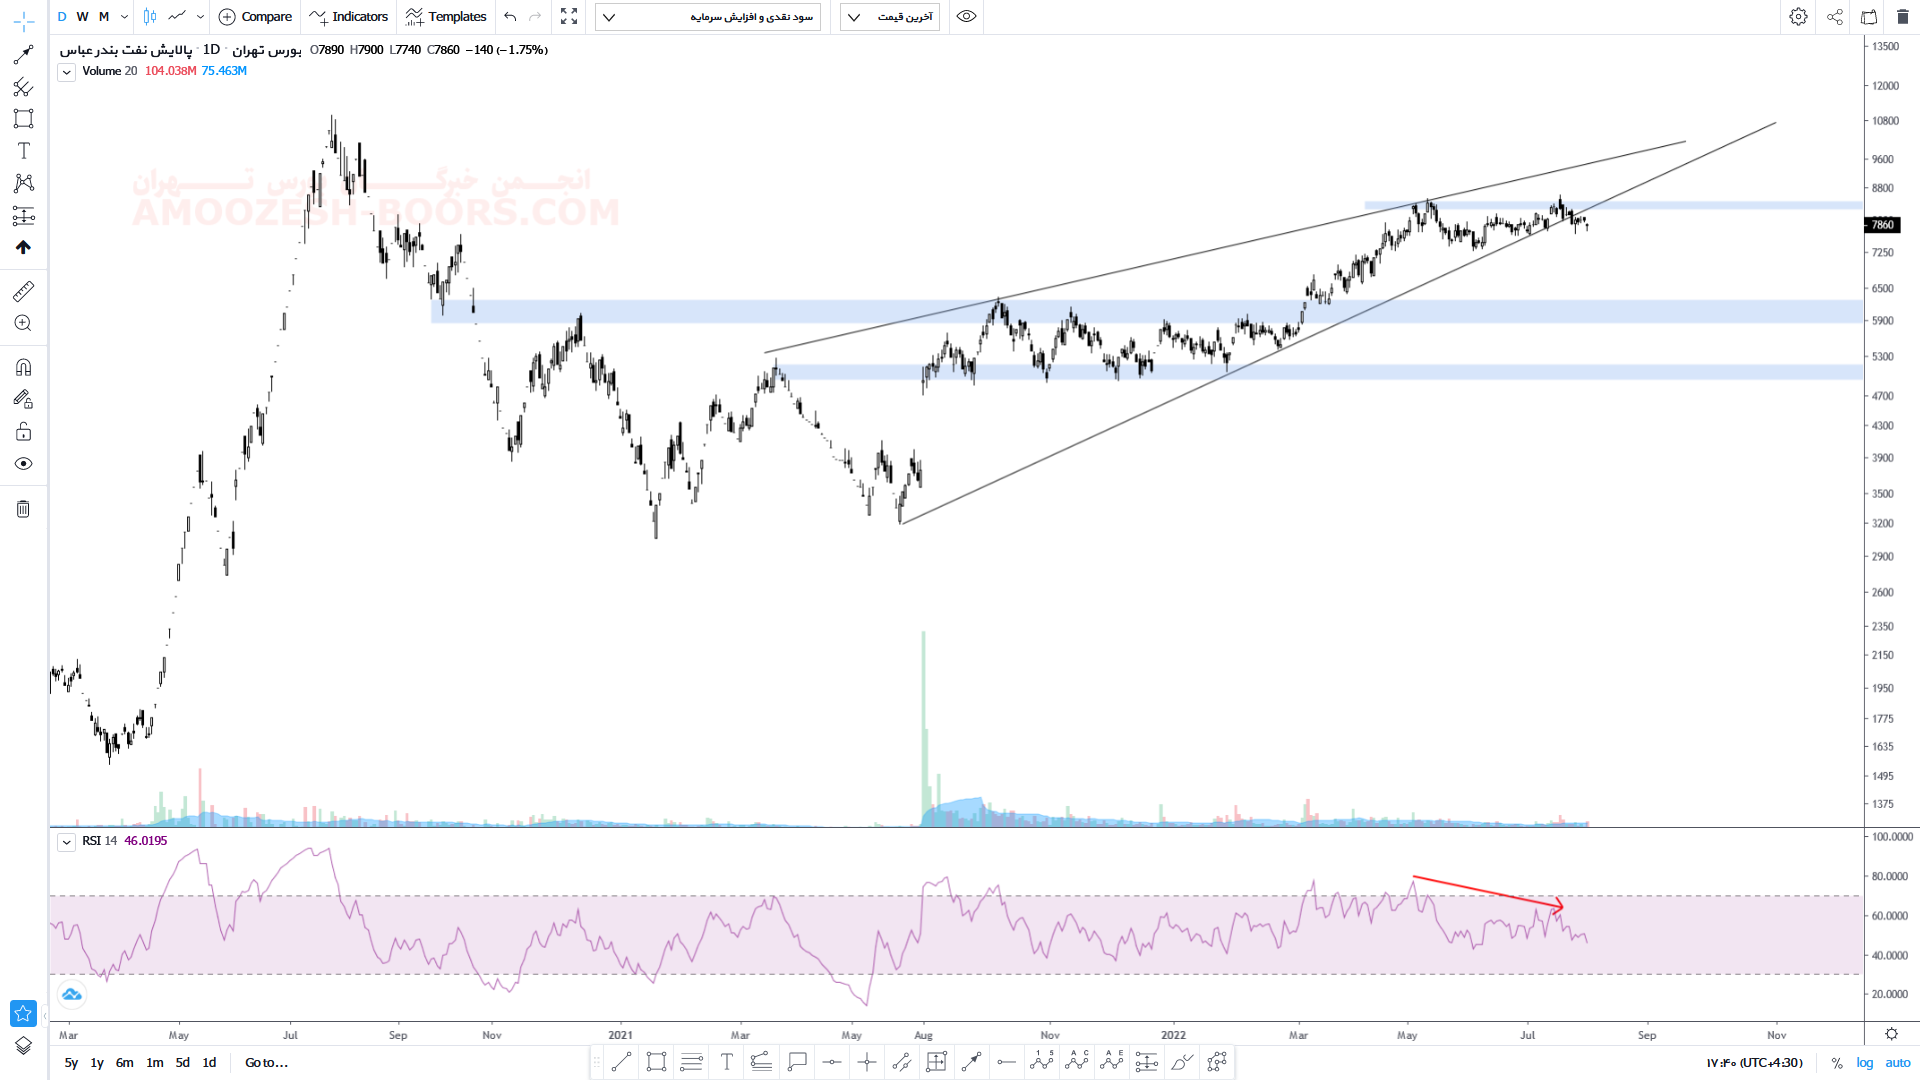Click the share chart icon
Image resolution: width=1920 pixels, height=1080 pixels.
1835,17
